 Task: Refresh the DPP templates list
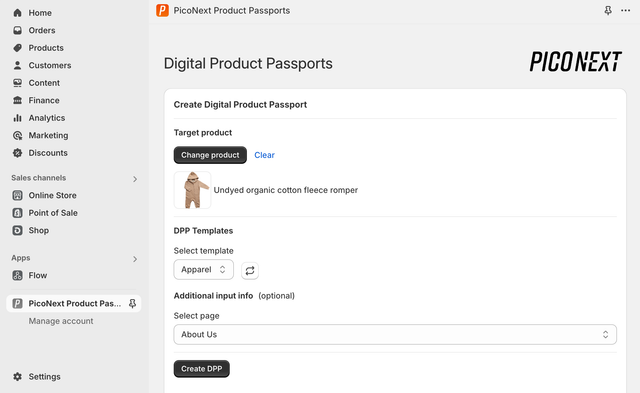click(x=250, y=271)
